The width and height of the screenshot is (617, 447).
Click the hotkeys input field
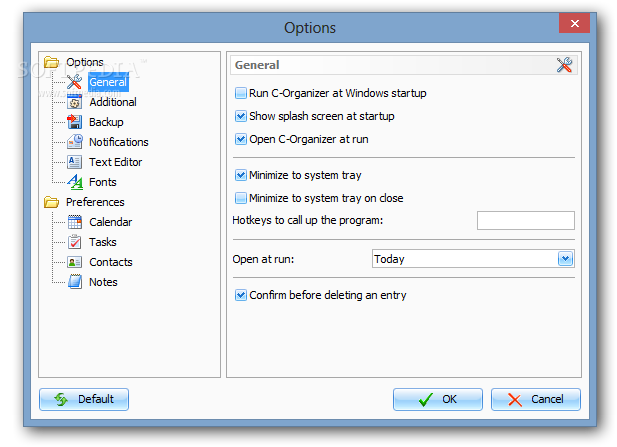[526, 220]
